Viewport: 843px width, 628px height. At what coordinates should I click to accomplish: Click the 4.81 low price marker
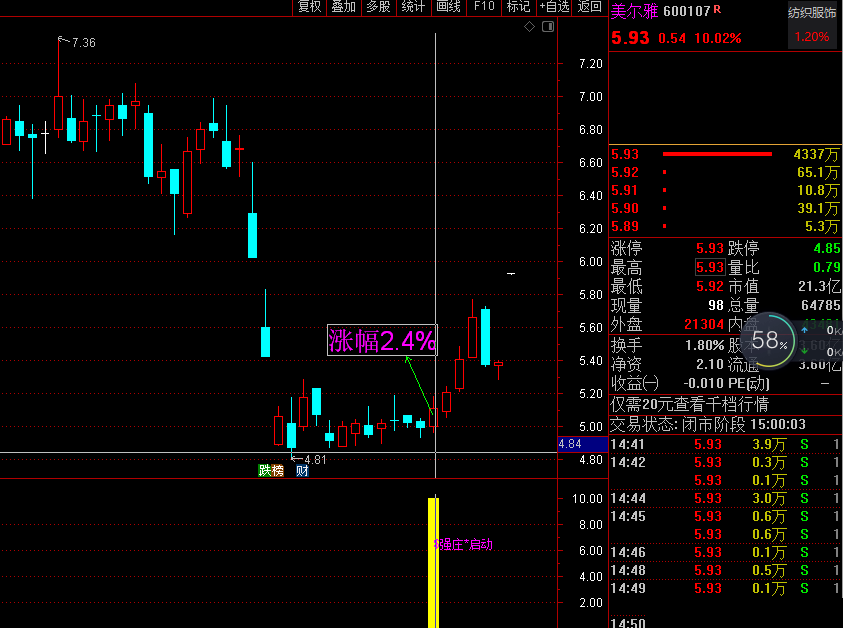(x=315, y=460)
